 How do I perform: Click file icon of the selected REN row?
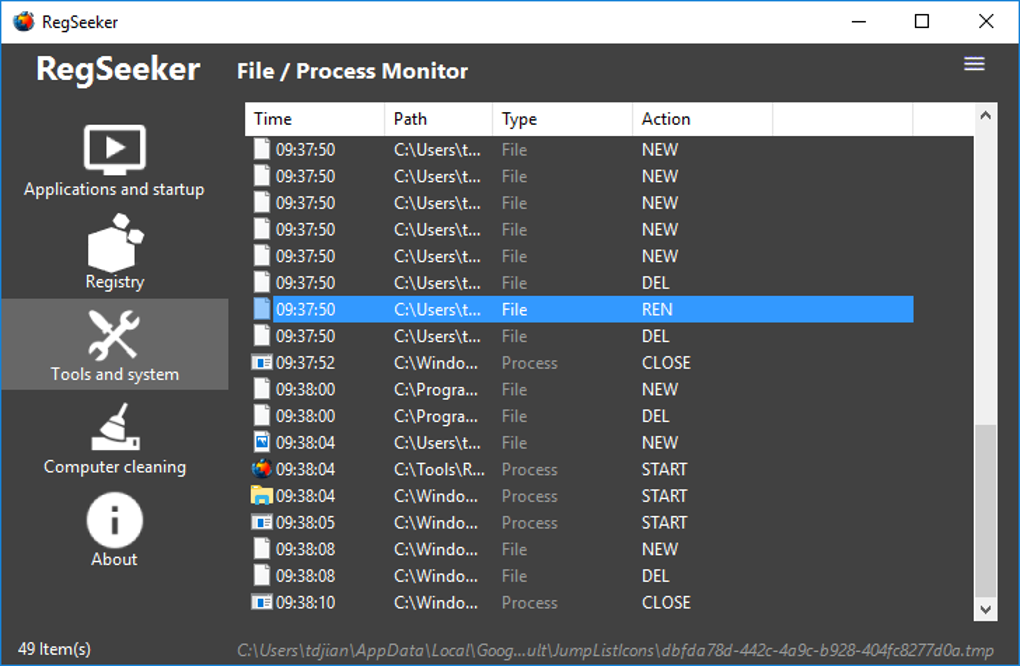coord(262,309)
